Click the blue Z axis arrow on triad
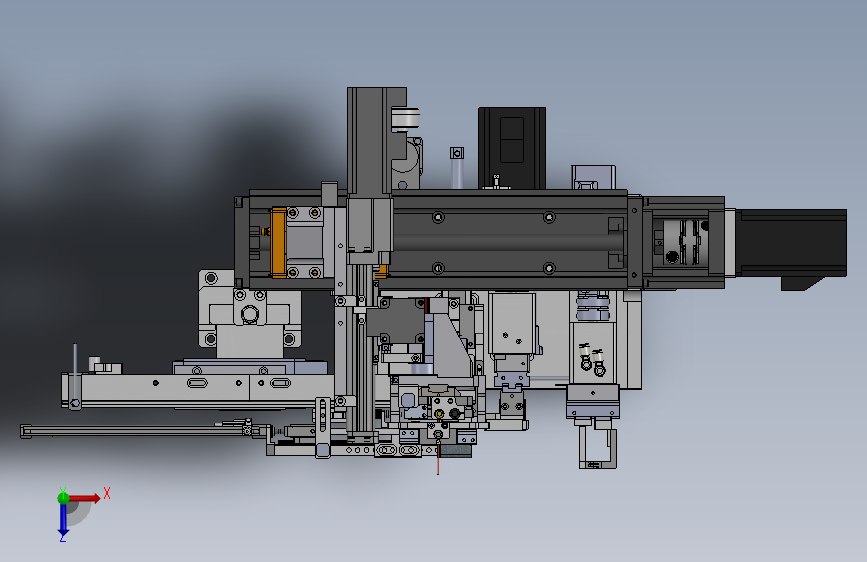Image resolution: width=867 pixels, height=562 pixels. (63, 520)
